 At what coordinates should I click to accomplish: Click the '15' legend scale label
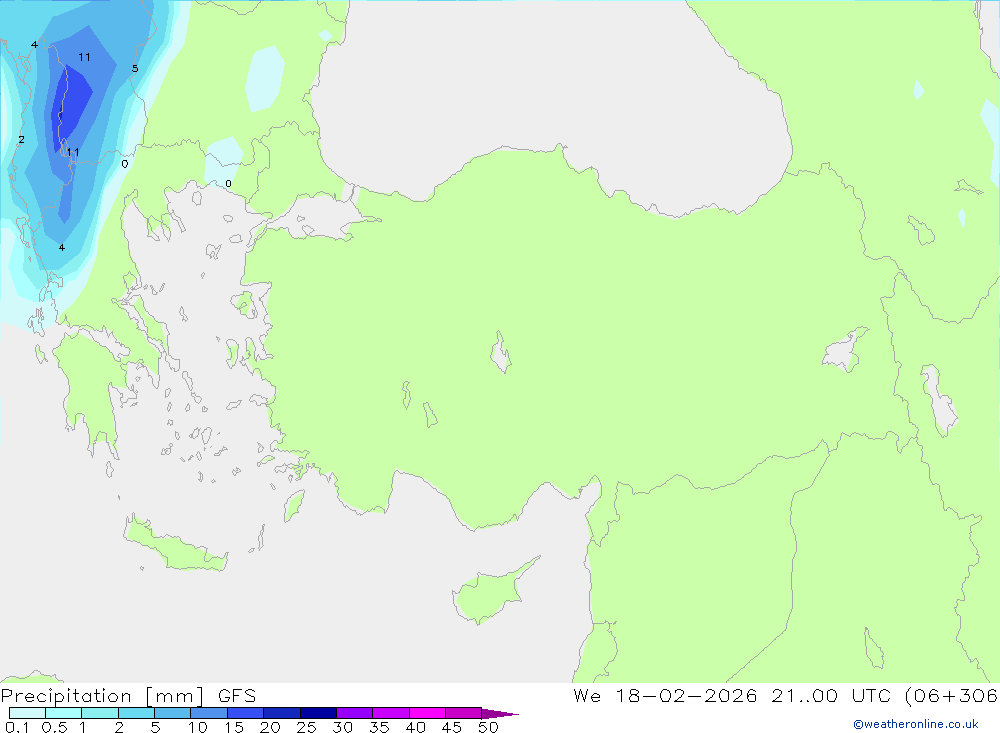click(234, 727)
